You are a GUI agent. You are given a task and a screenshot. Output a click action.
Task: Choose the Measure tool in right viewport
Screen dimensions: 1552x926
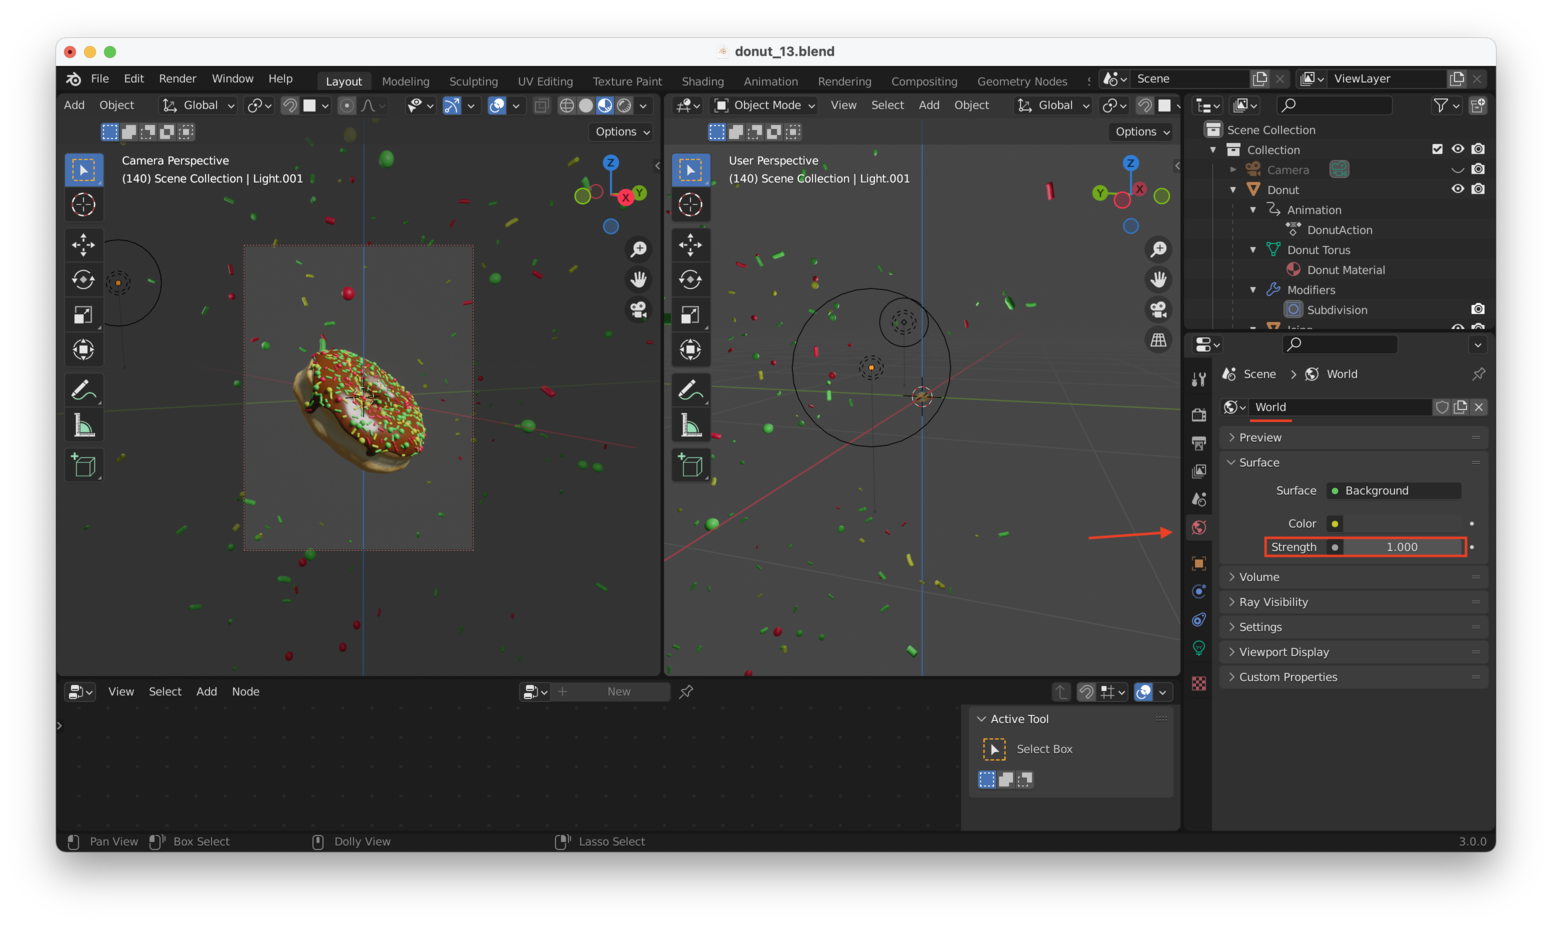coord(690,426)
